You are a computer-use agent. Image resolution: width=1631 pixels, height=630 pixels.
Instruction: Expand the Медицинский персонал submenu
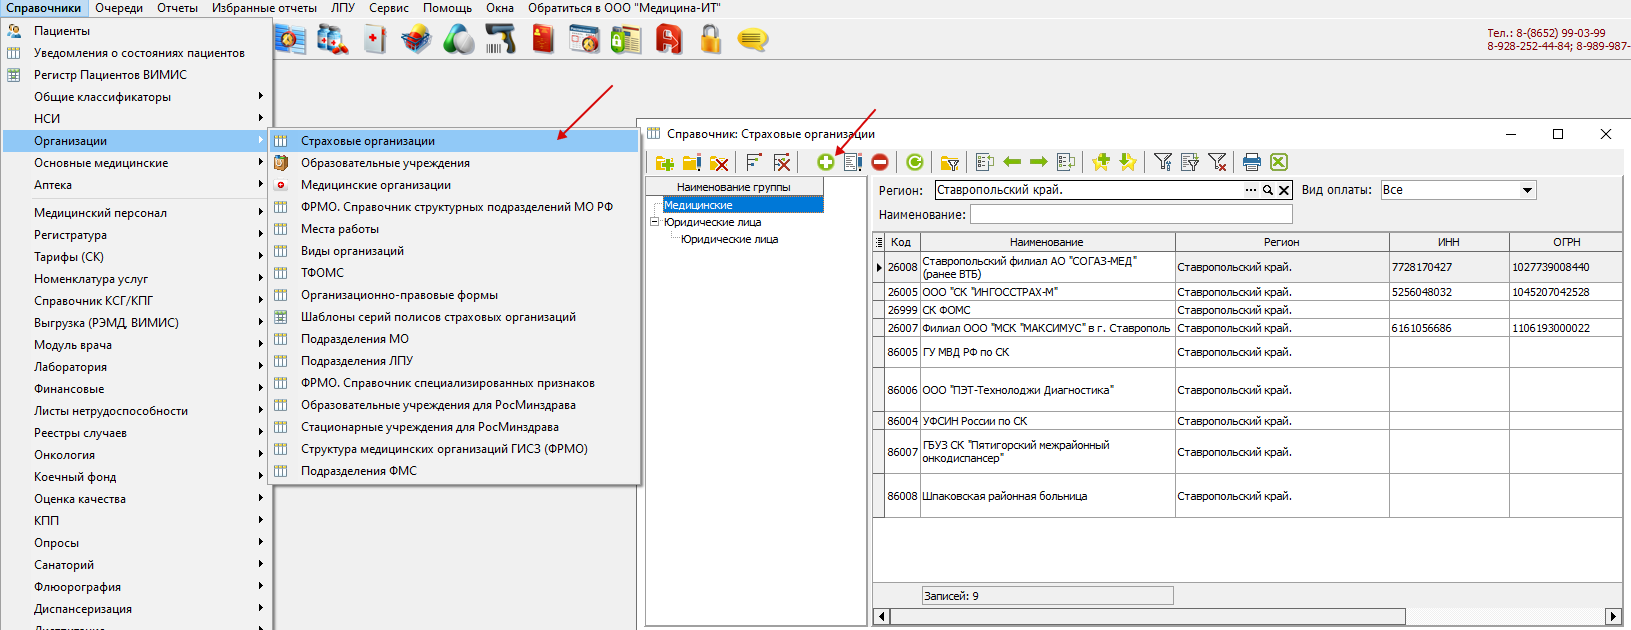click(x=100, y=213)
